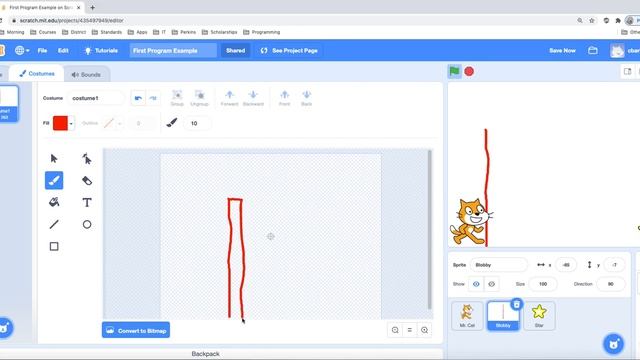640x360 pixels.
Task: Click the green flag to run
Action: coord(454,71)
